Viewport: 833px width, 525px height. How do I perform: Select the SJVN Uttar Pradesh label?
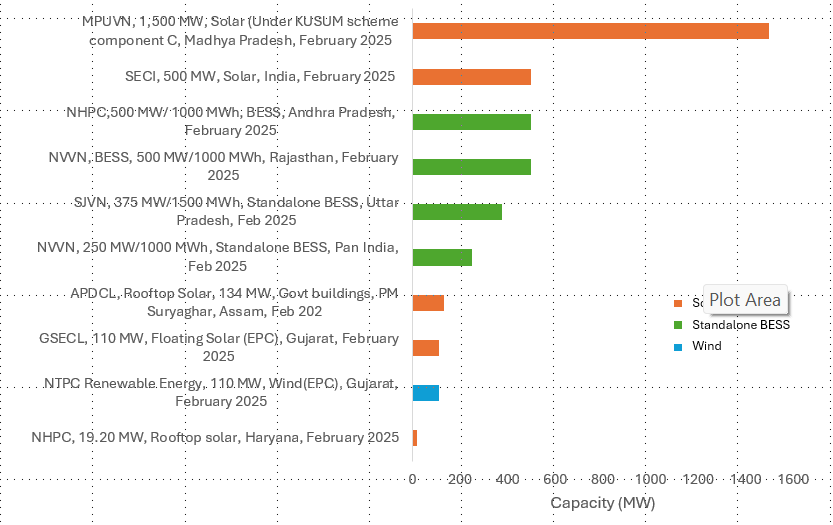236,211
